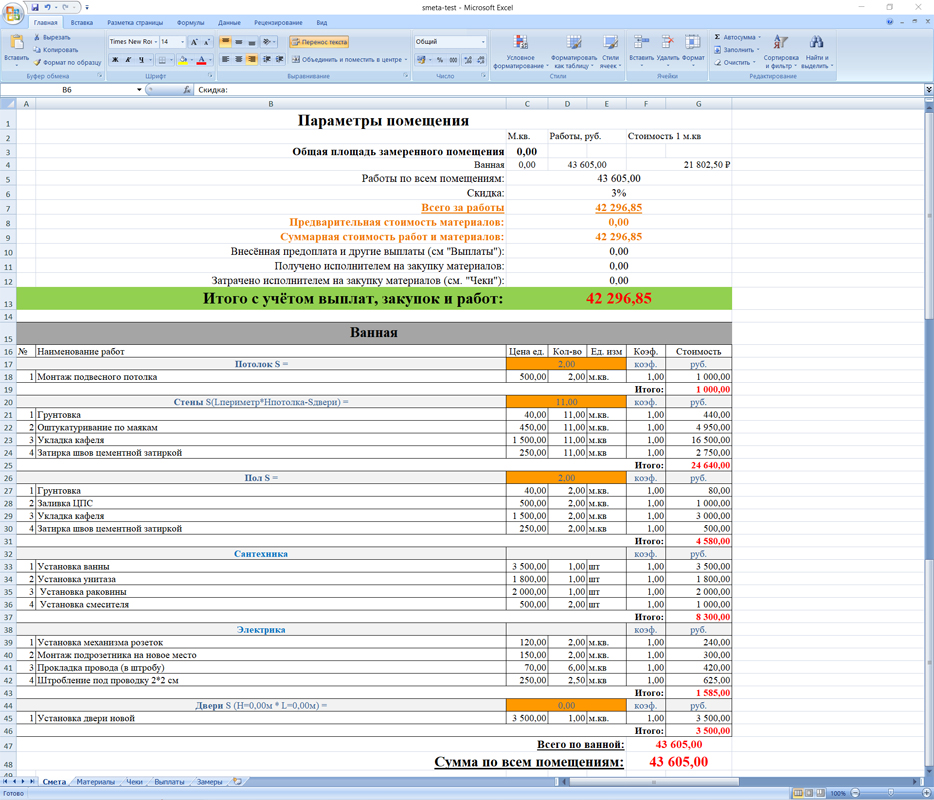This screenshot has height=800, width=934.
Task: Click the zoom slider handle
Action: coord(890,793)
